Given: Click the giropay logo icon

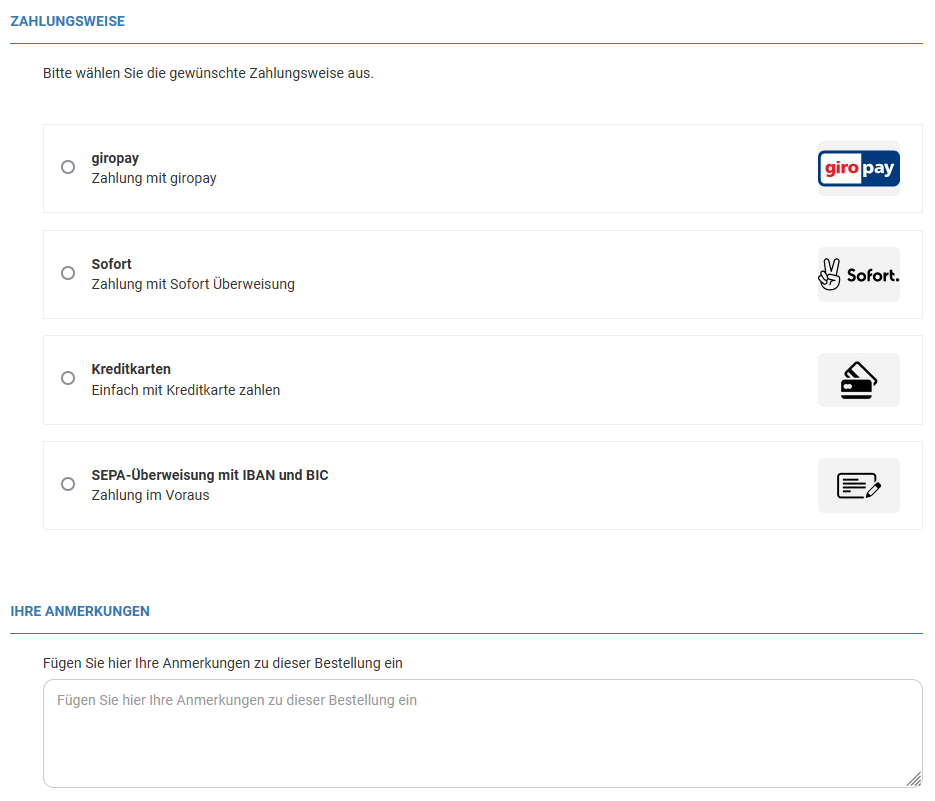Looking at the screenshot, I should (859, 169).
